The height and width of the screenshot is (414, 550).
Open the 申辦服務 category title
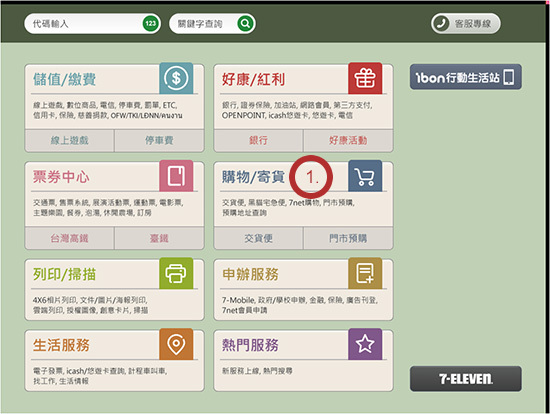[x=250, y=274]
